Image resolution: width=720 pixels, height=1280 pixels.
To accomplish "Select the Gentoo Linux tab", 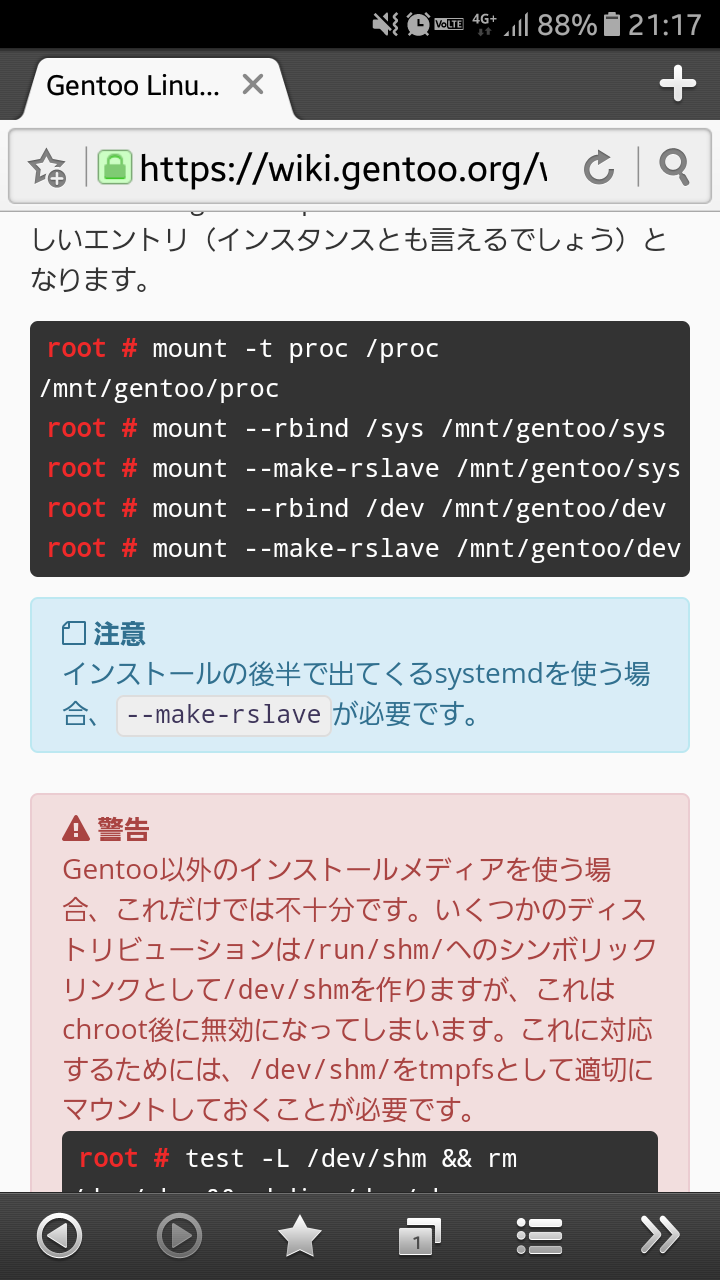I will [133, 86].
